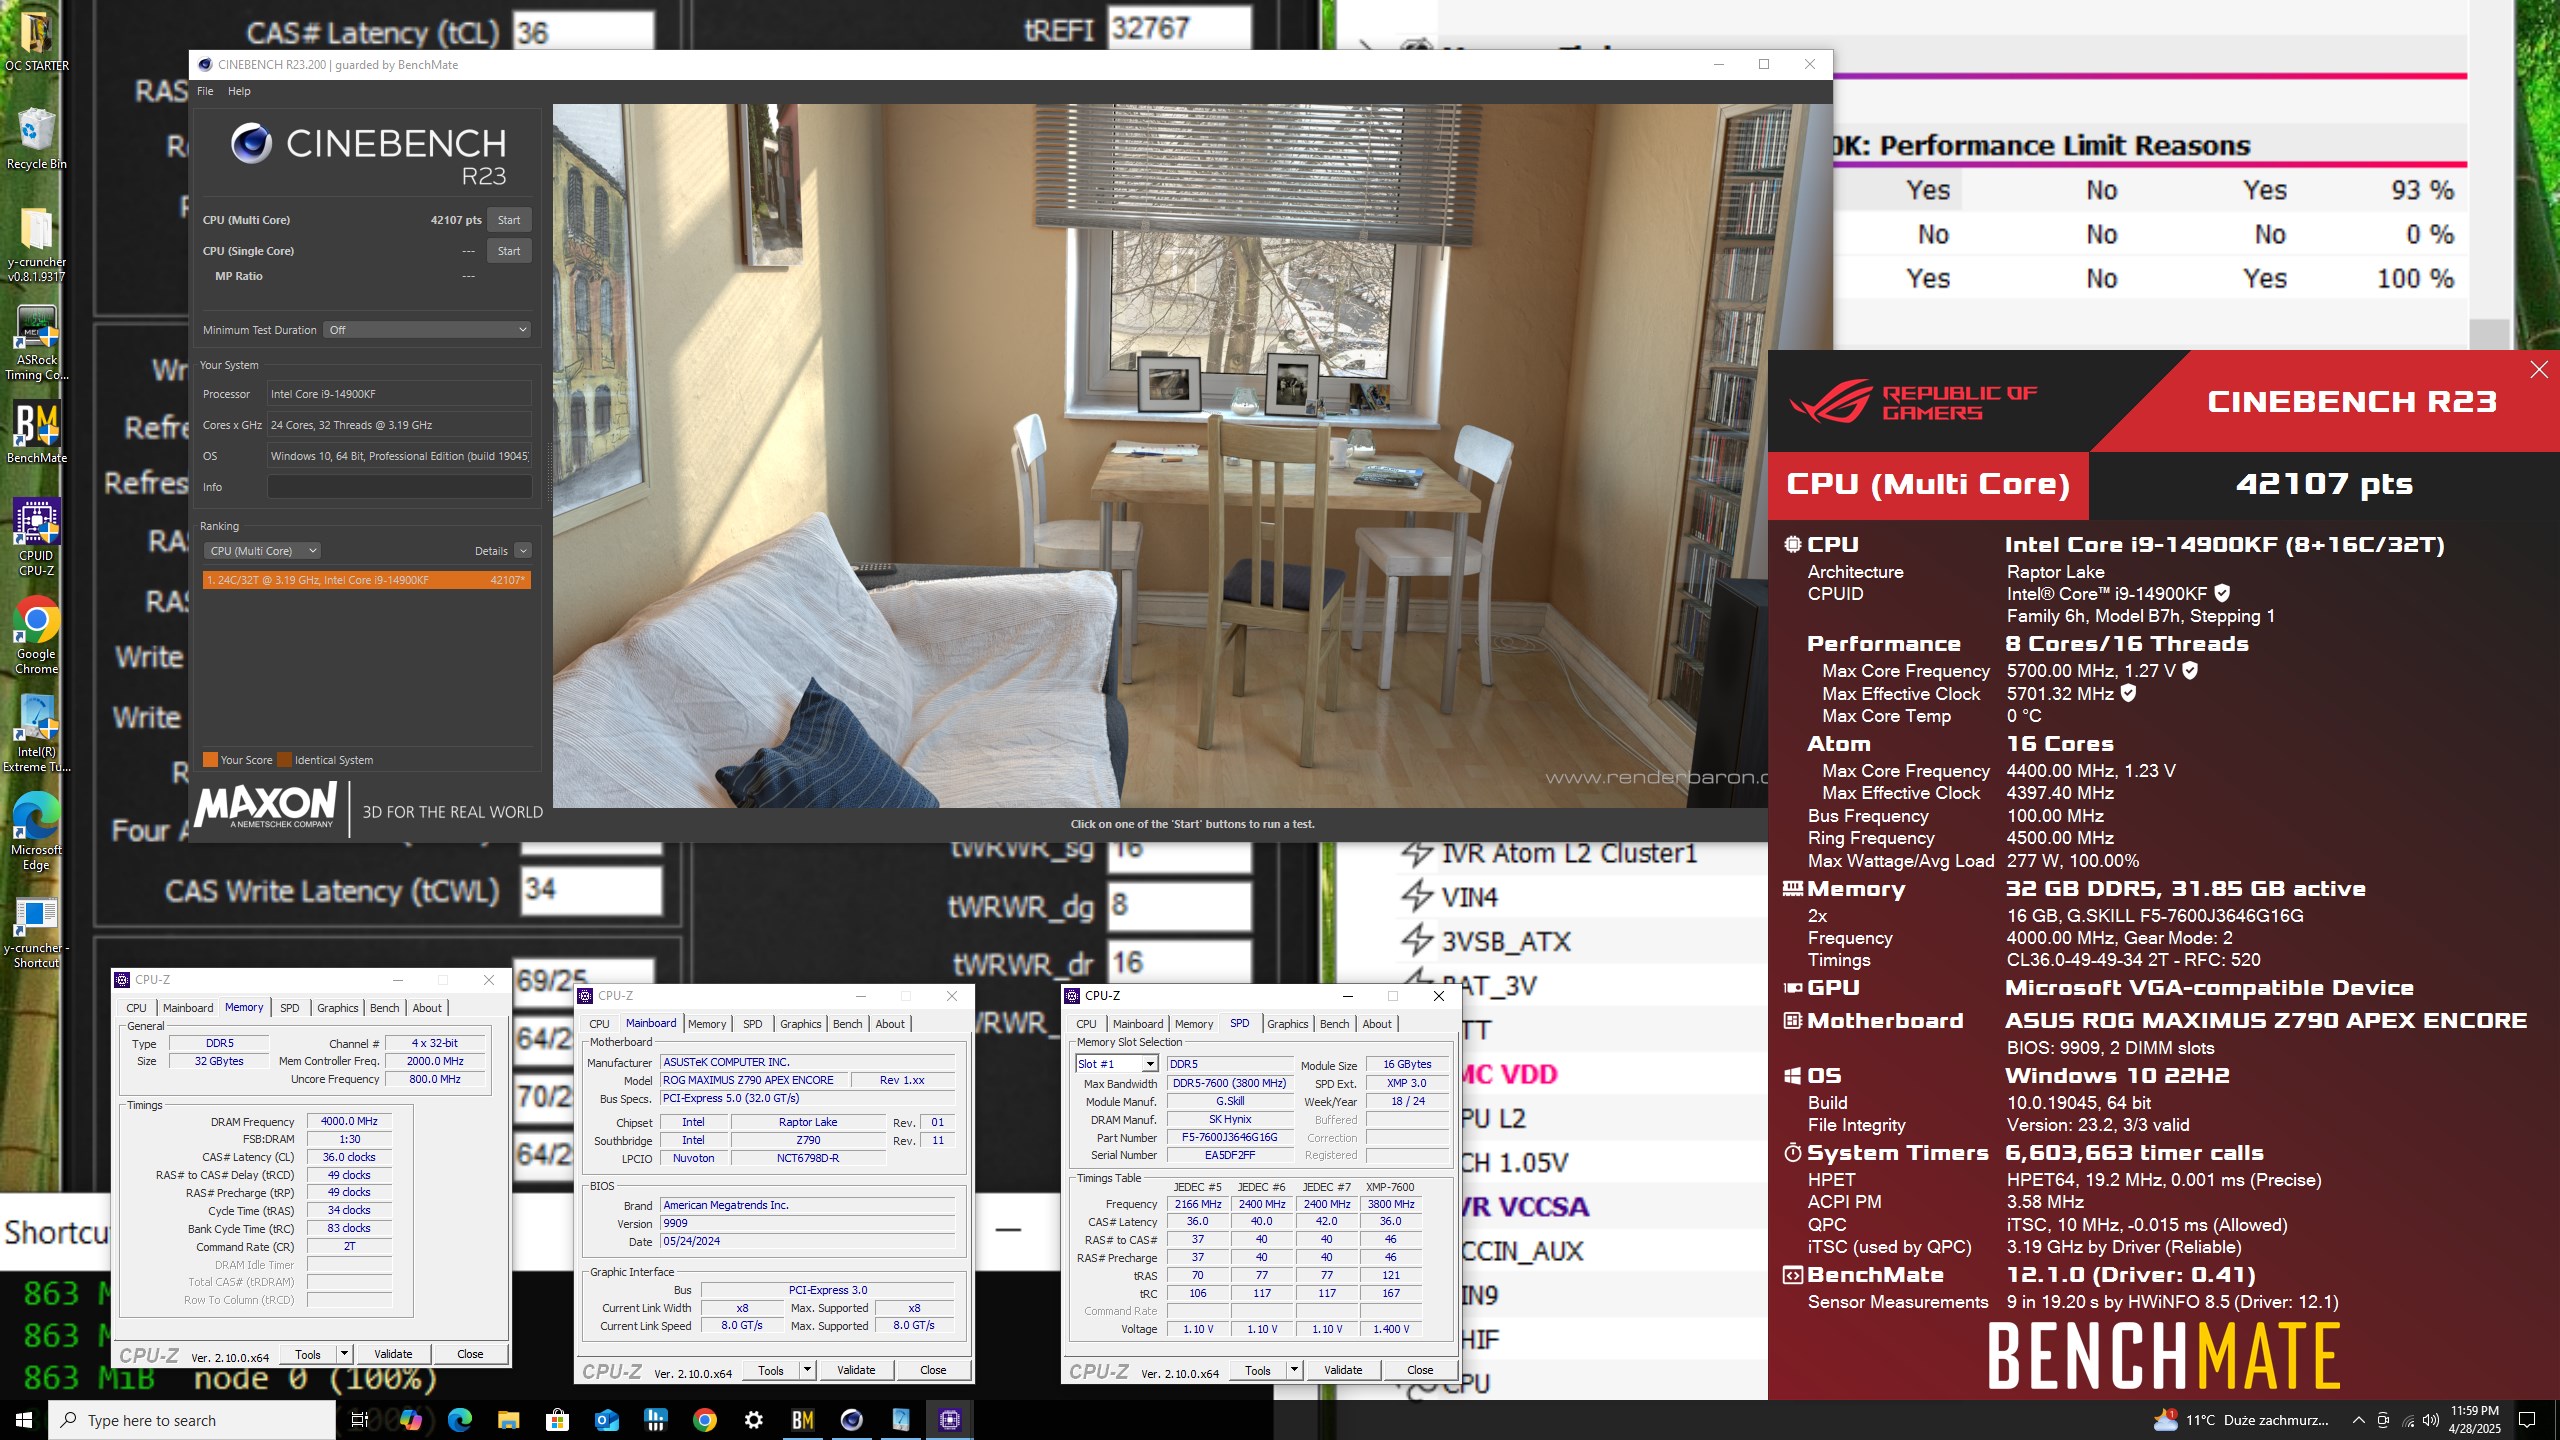
Task: Open Settings gear in taskbar
Action: (754, 1420)
